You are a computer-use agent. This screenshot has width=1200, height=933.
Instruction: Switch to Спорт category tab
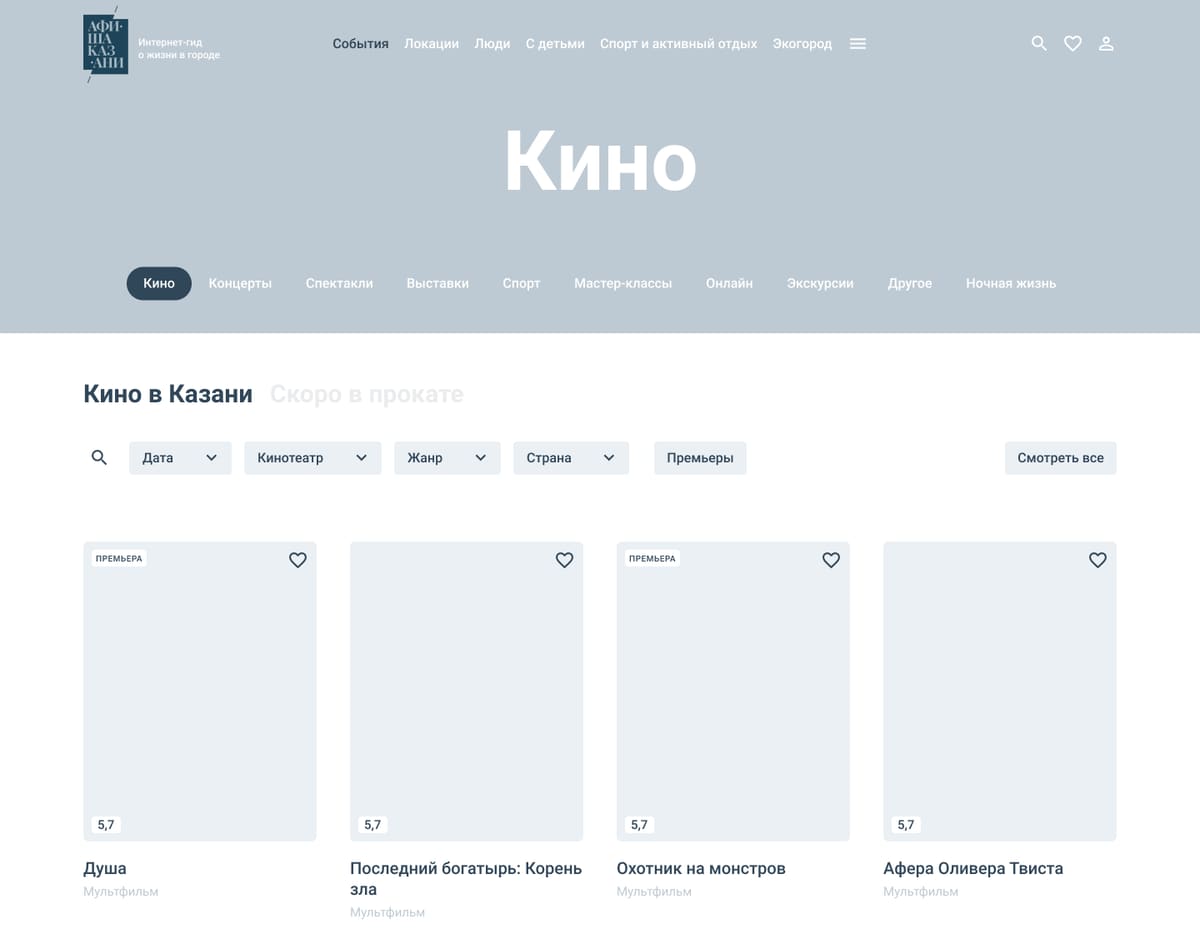(521, 283)
